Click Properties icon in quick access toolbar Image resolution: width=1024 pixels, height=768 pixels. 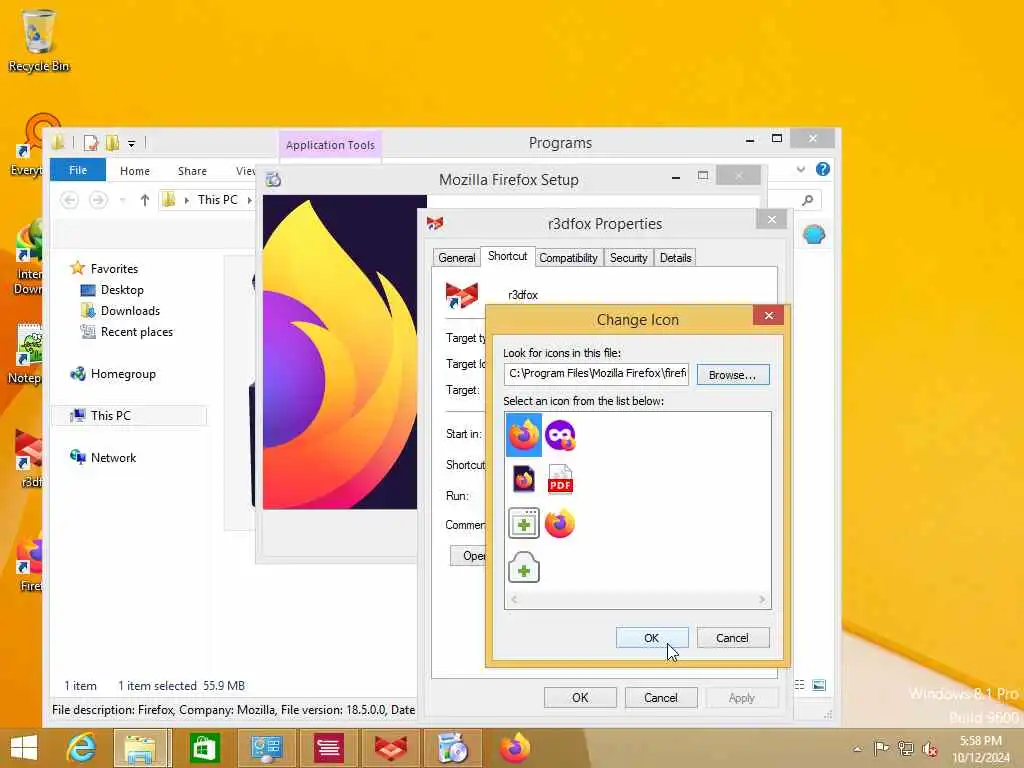tap(91, 142)
